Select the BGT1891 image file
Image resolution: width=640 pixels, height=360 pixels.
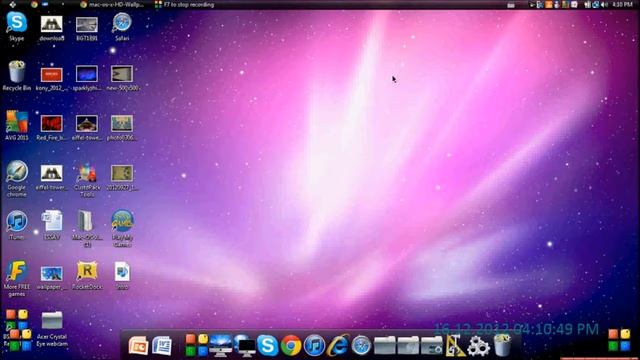pyautogui.click(x=87, y=28)
